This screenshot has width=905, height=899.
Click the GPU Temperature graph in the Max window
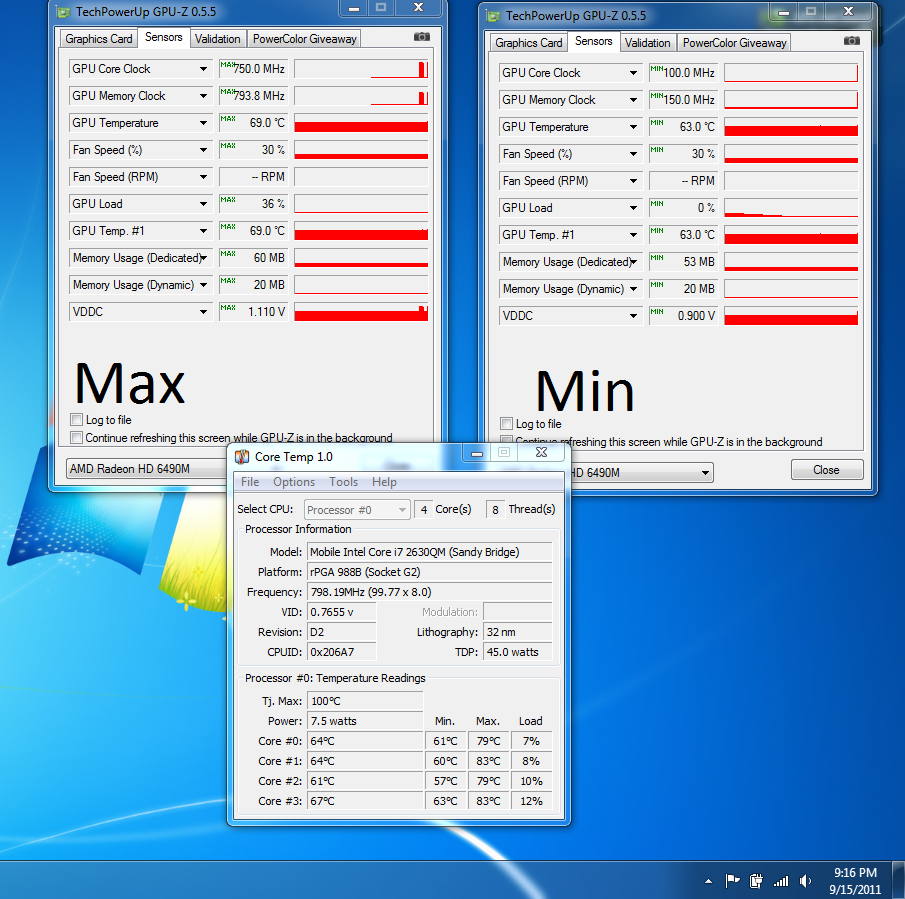[x=361, y=123]
